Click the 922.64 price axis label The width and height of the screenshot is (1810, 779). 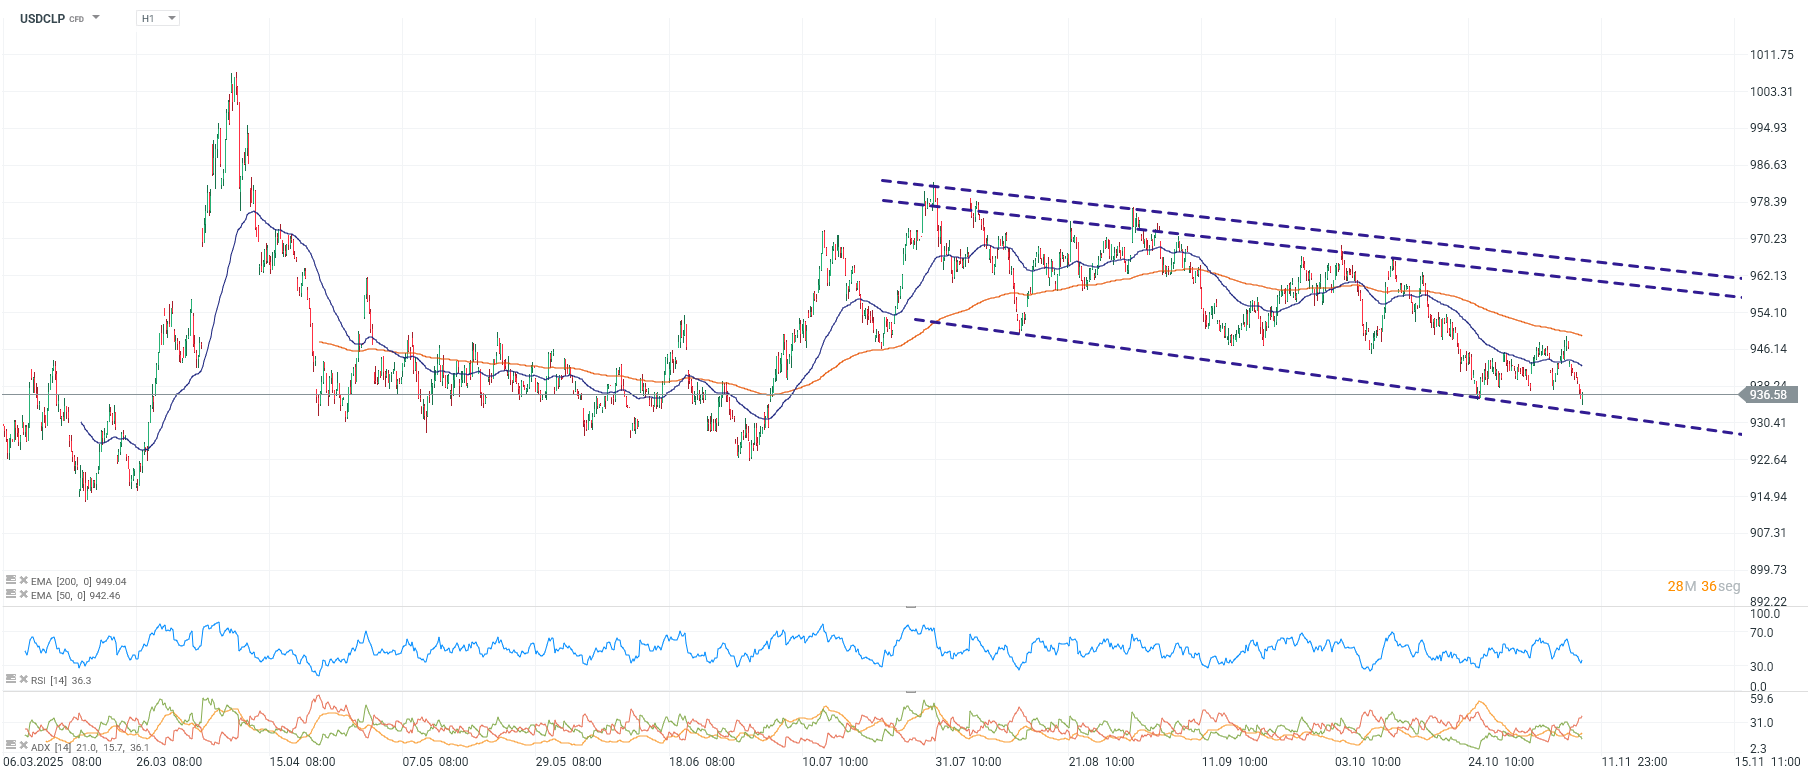tap(1768, 460)
